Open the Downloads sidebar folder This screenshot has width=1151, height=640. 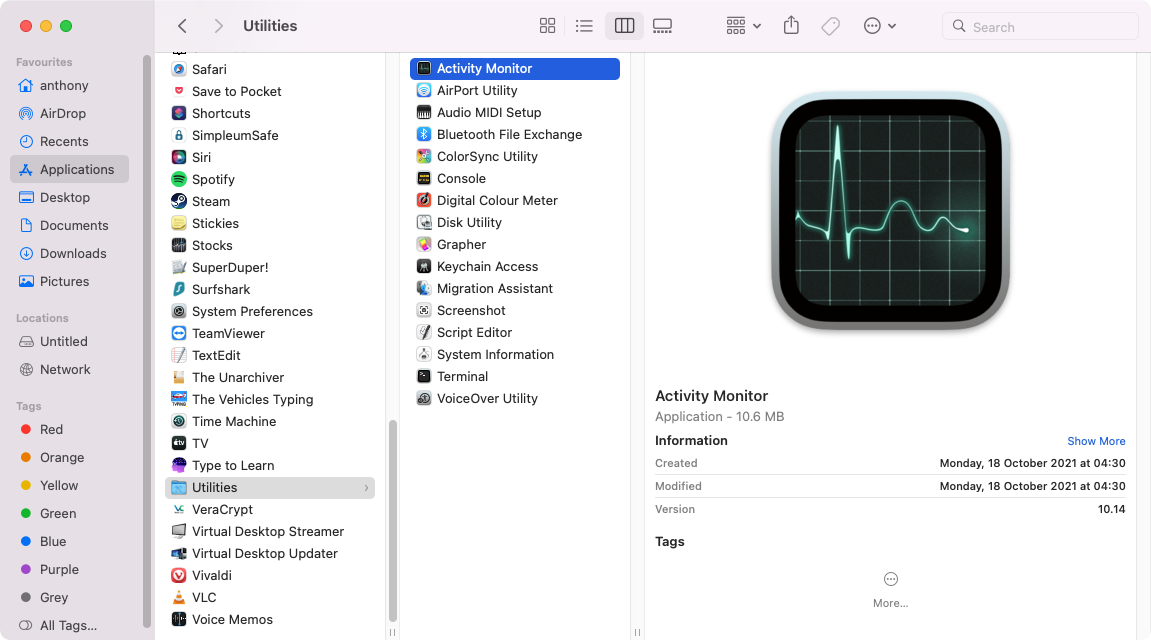[x=70, y=253]
